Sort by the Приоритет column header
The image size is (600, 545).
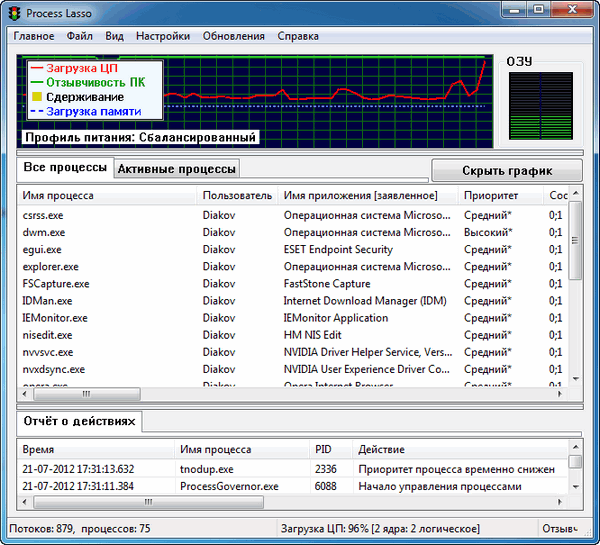click(x=491, y=196)
